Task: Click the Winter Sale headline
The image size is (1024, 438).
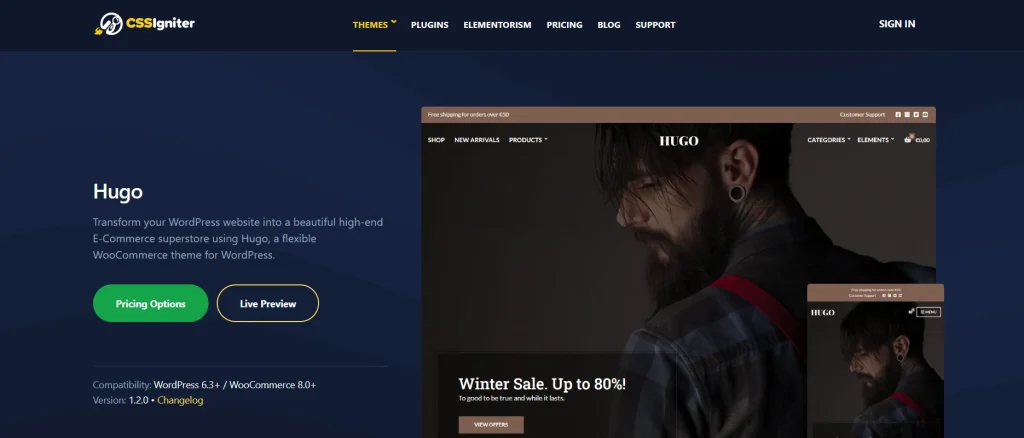Action: [x=542, y=383]
